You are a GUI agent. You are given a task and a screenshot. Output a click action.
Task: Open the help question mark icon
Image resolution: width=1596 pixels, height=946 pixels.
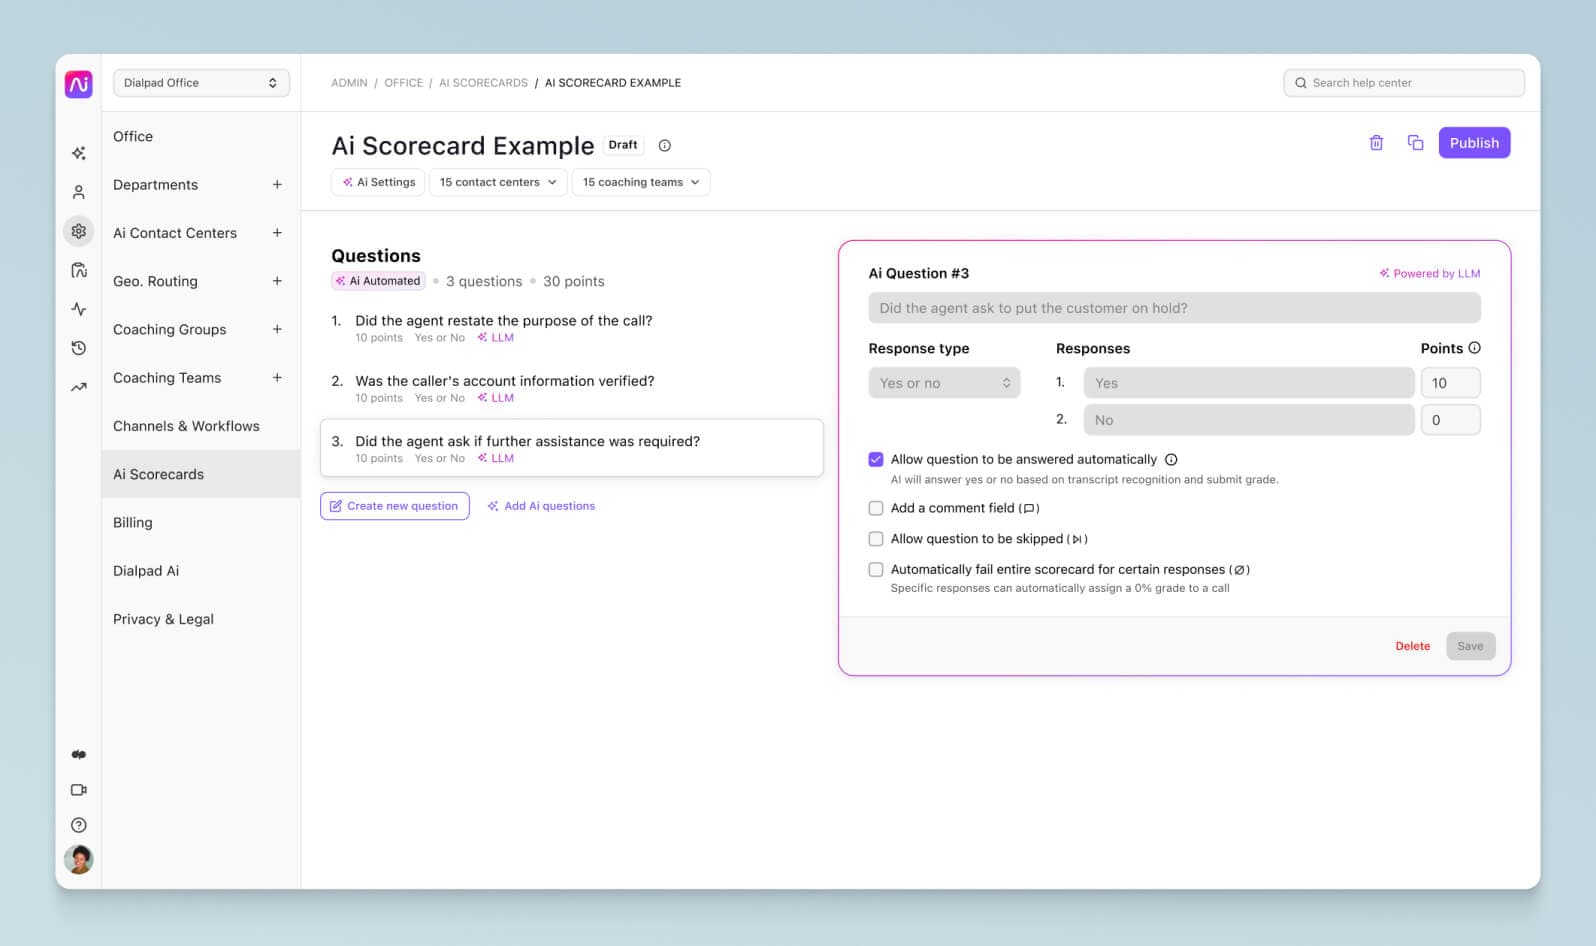tap(79, 825)
